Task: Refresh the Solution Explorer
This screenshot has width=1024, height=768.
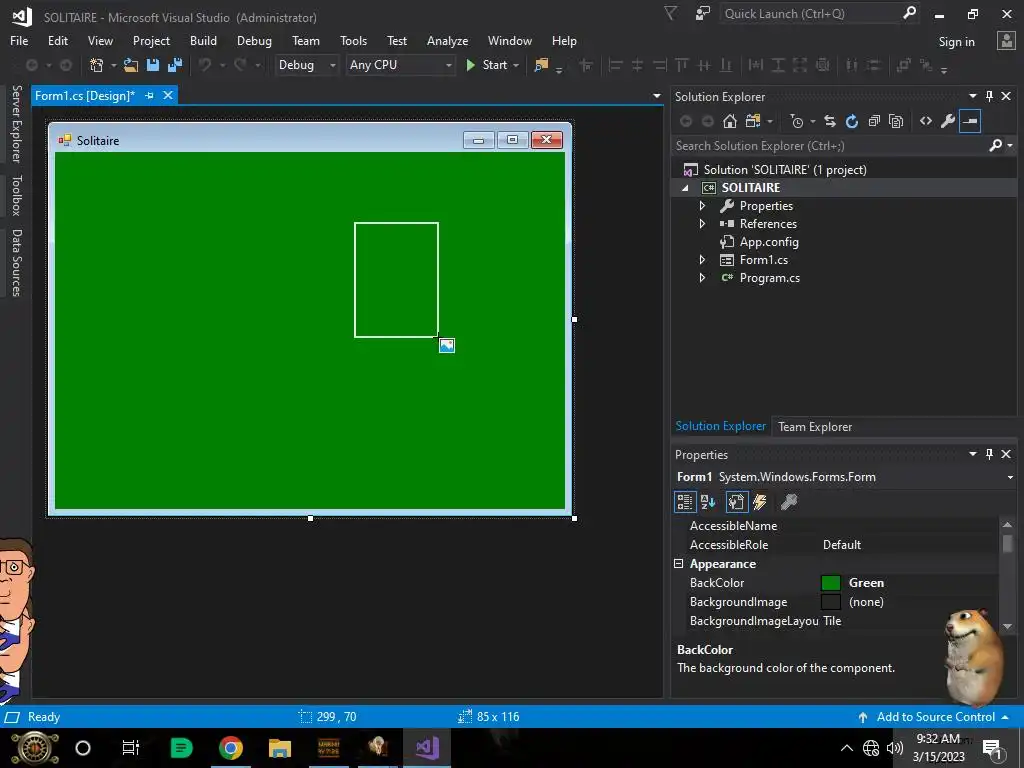Action: point(852,121)
